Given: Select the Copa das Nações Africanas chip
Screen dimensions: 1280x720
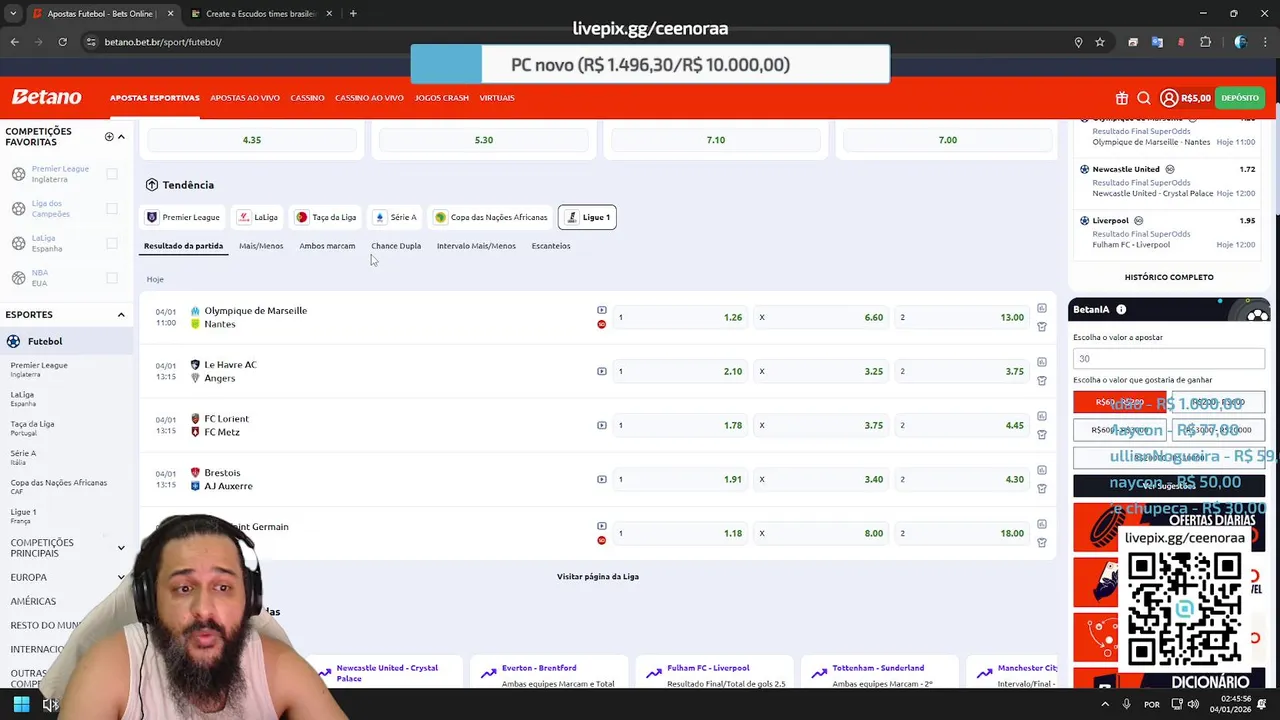Looking at the screenshot, I should click(x=491, y=217).
